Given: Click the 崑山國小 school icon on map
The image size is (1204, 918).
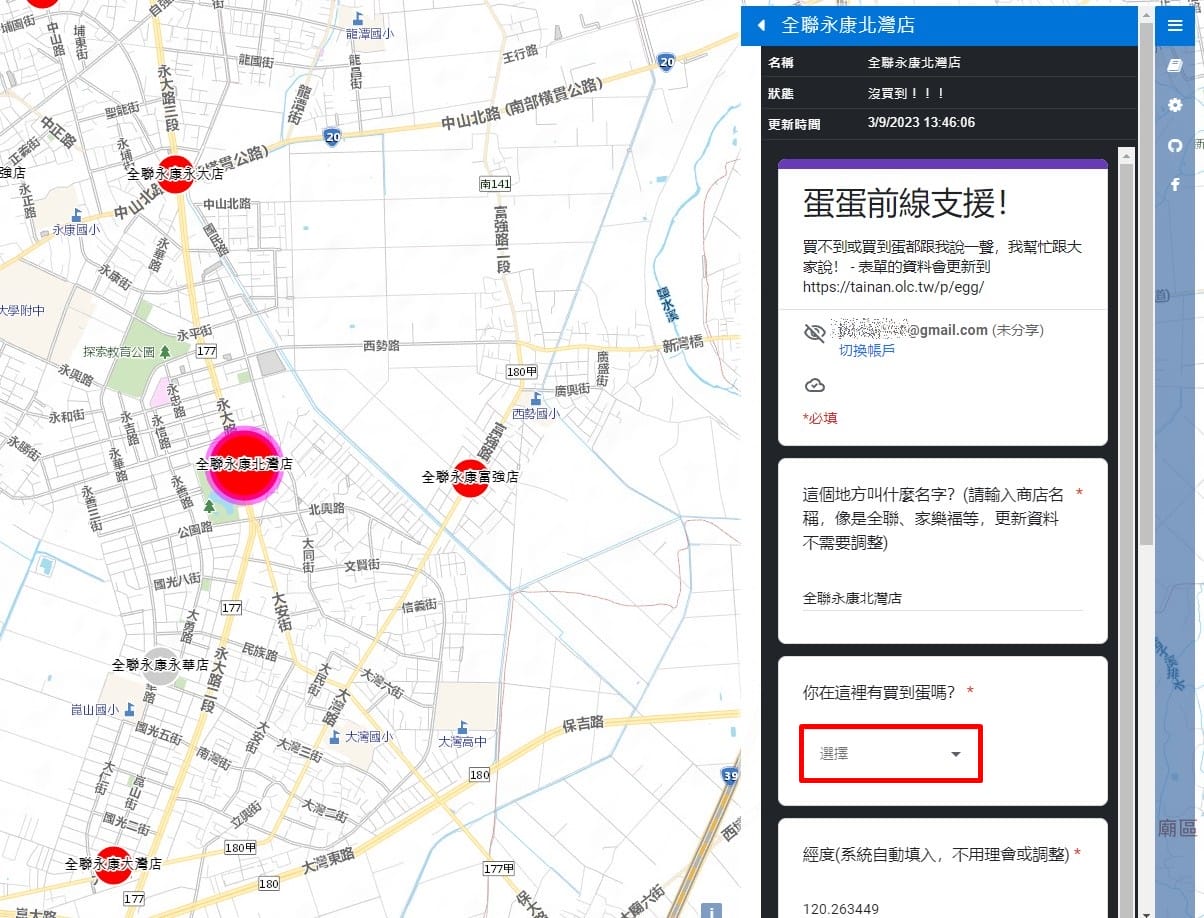Looking at the screenshot, I should click(130, 710).
